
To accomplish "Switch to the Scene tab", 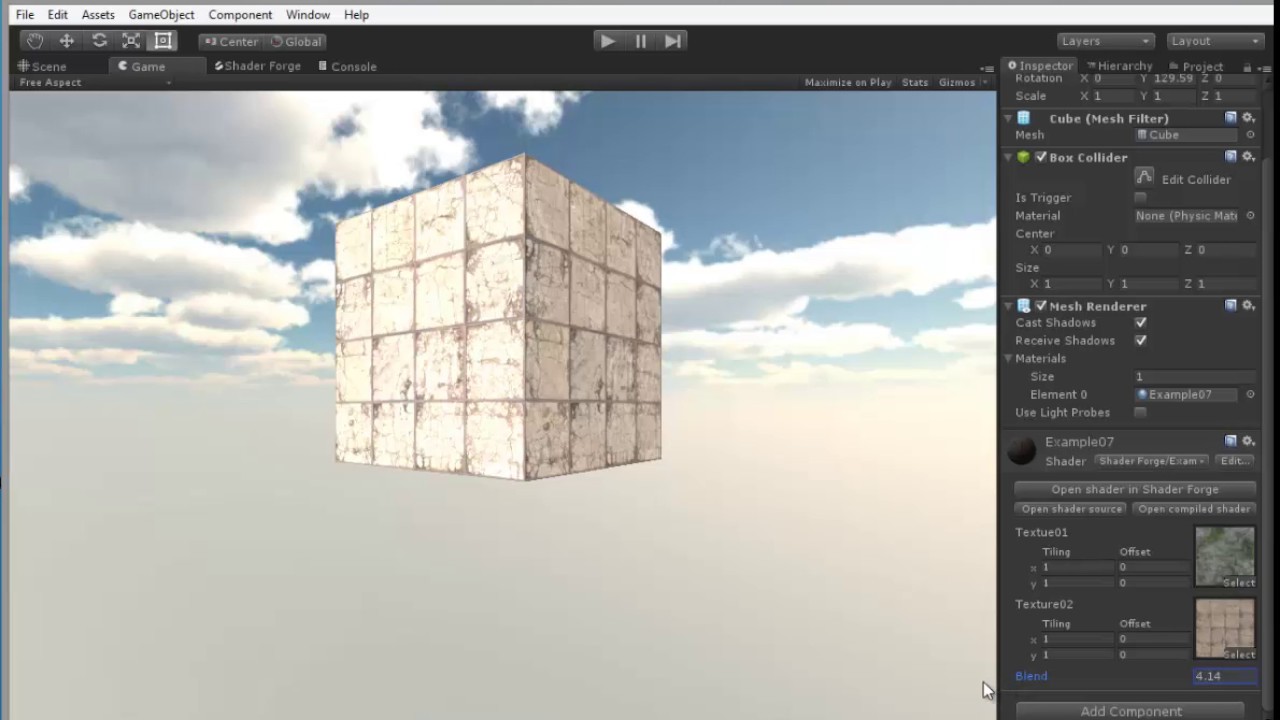I will pyautogui.click(x=49, y=66).
